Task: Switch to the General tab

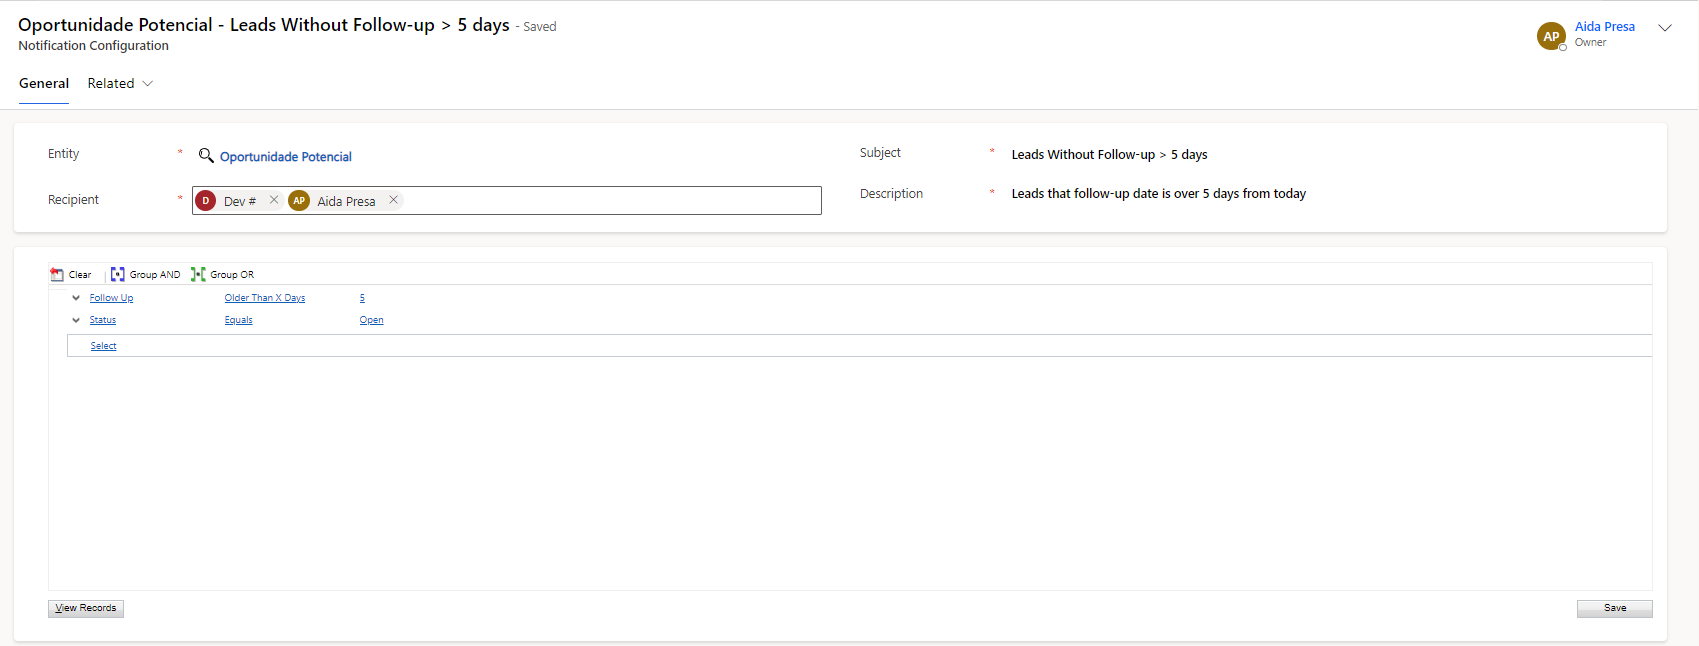Action: click(44, 84)
